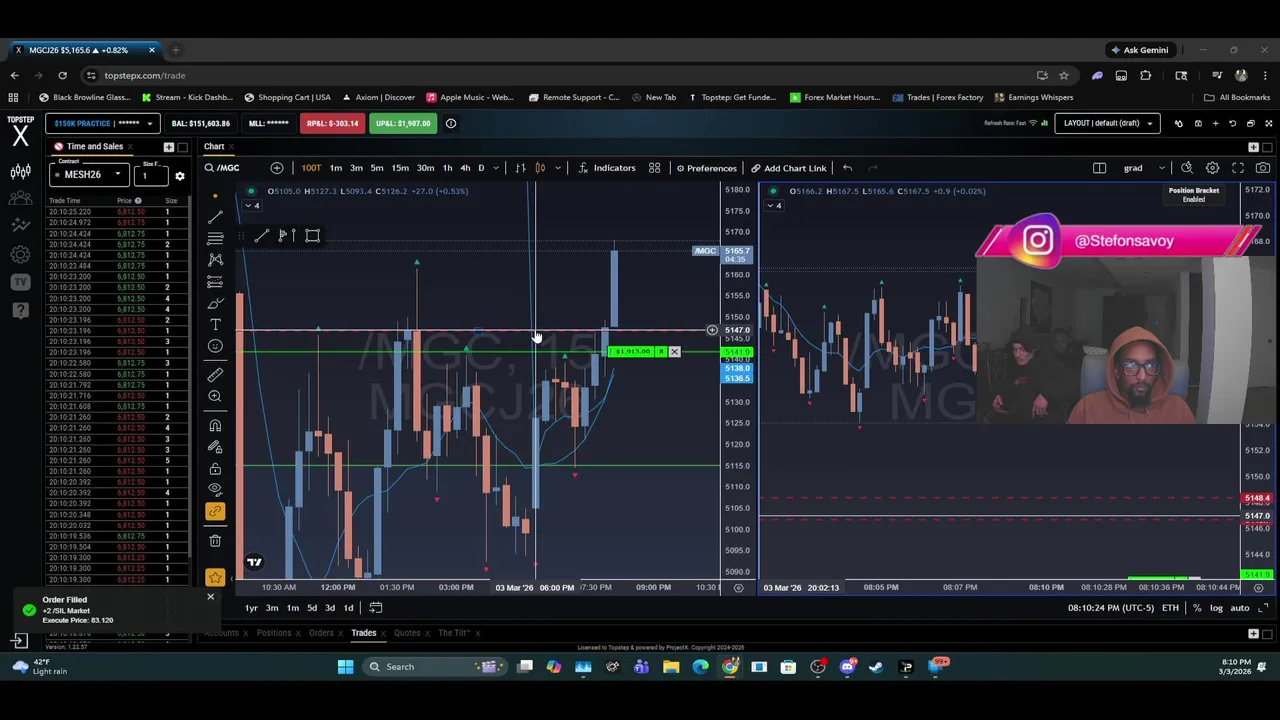
Task: Click the bar style icon
Action: pyautogui.click(x=520, y=168)
